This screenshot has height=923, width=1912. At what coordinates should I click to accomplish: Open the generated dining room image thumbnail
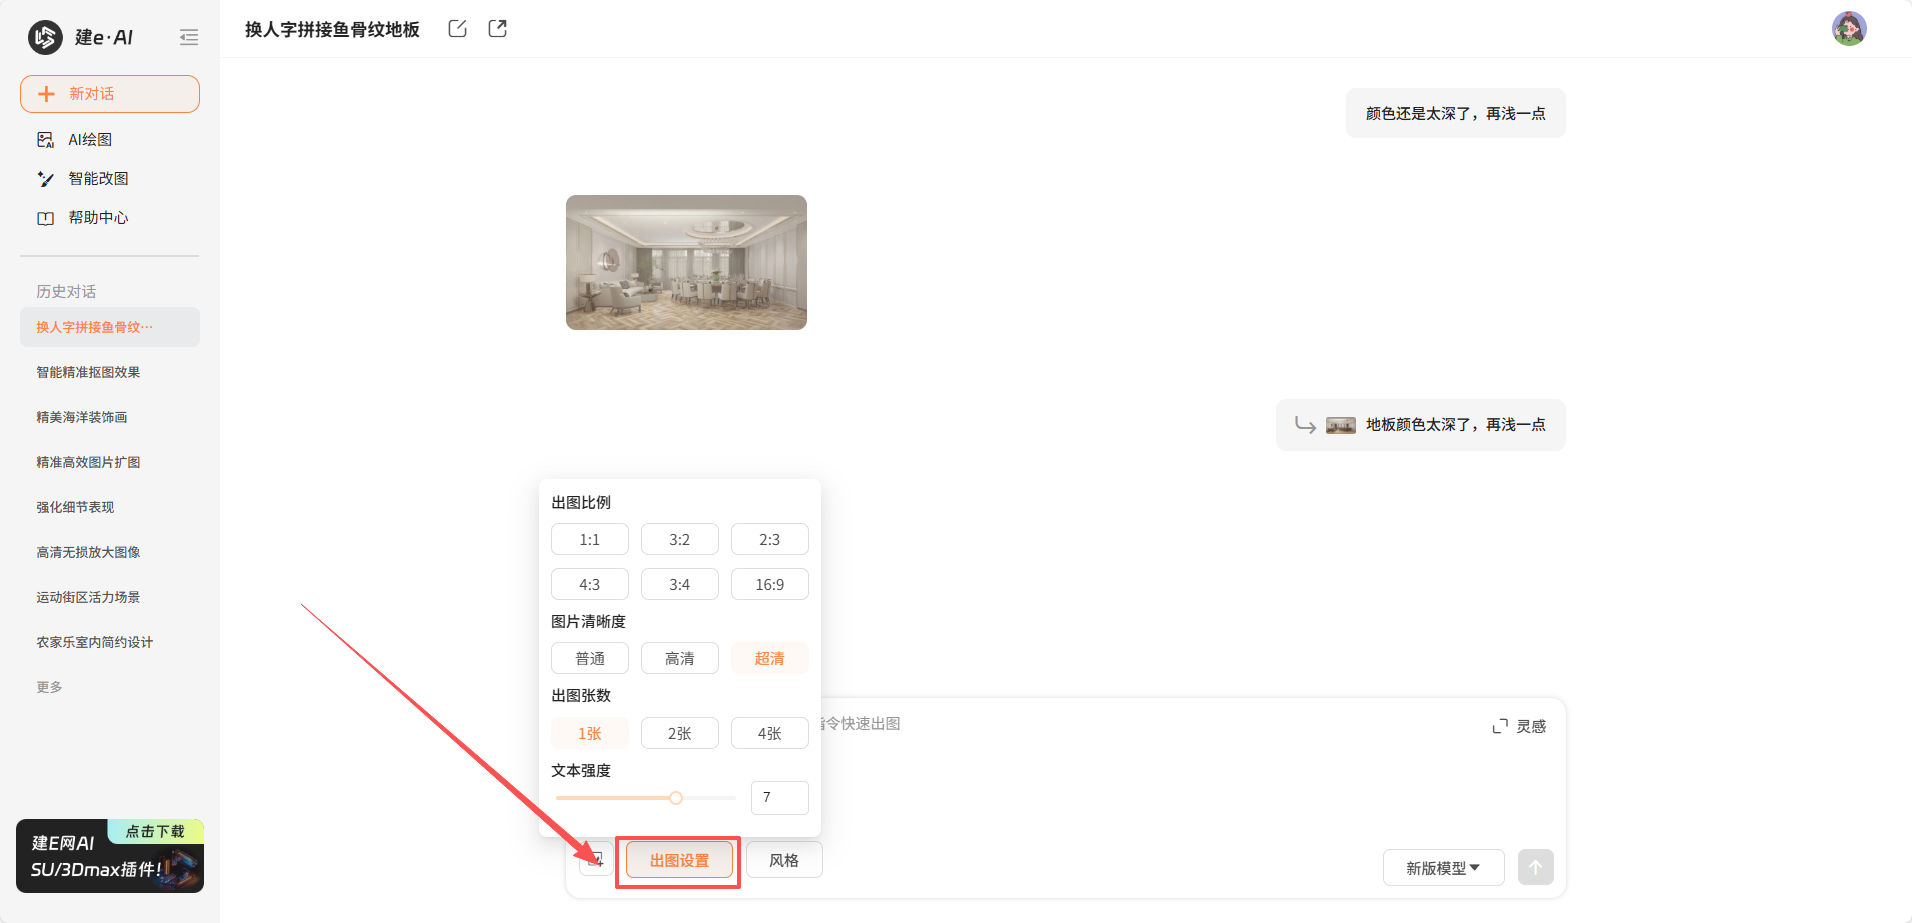coord(686,262)
